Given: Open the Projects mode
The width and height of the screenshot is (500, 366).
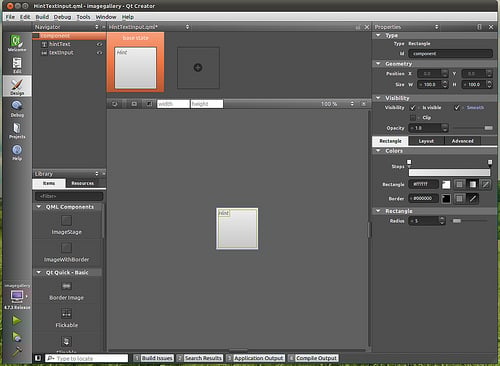Looking at the screenshot, I should 17,131.
